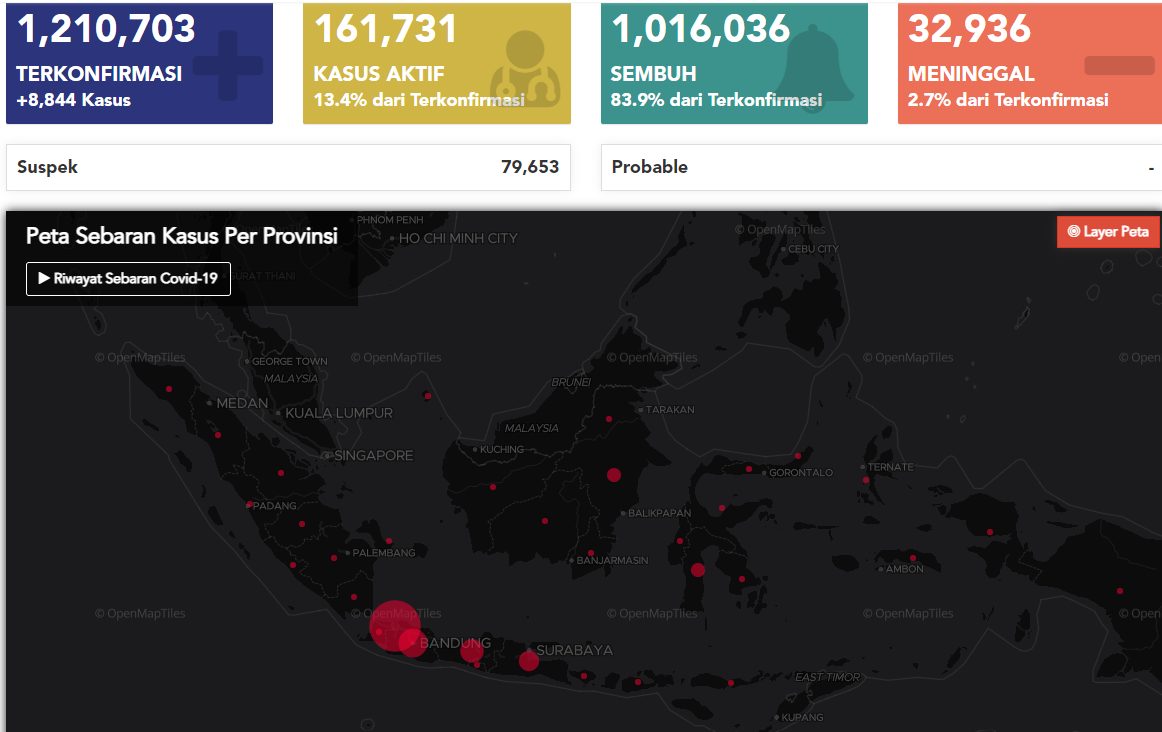Image resolution: width=1162 pixels, height=732 pixels.
Task: Open the Kasus Aktif 161,731 card
Action: click(x=436, y=63)
